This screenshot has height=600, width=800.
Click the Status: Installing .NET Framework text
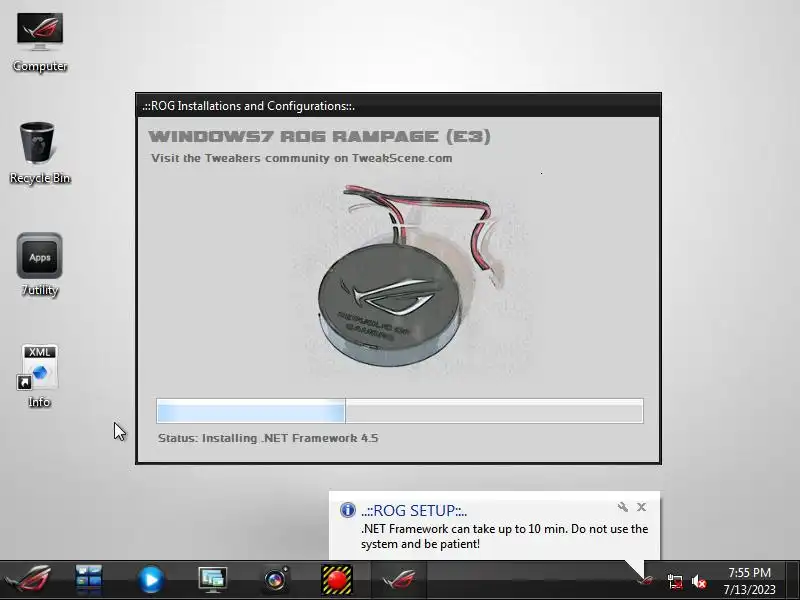pos(268,438)
